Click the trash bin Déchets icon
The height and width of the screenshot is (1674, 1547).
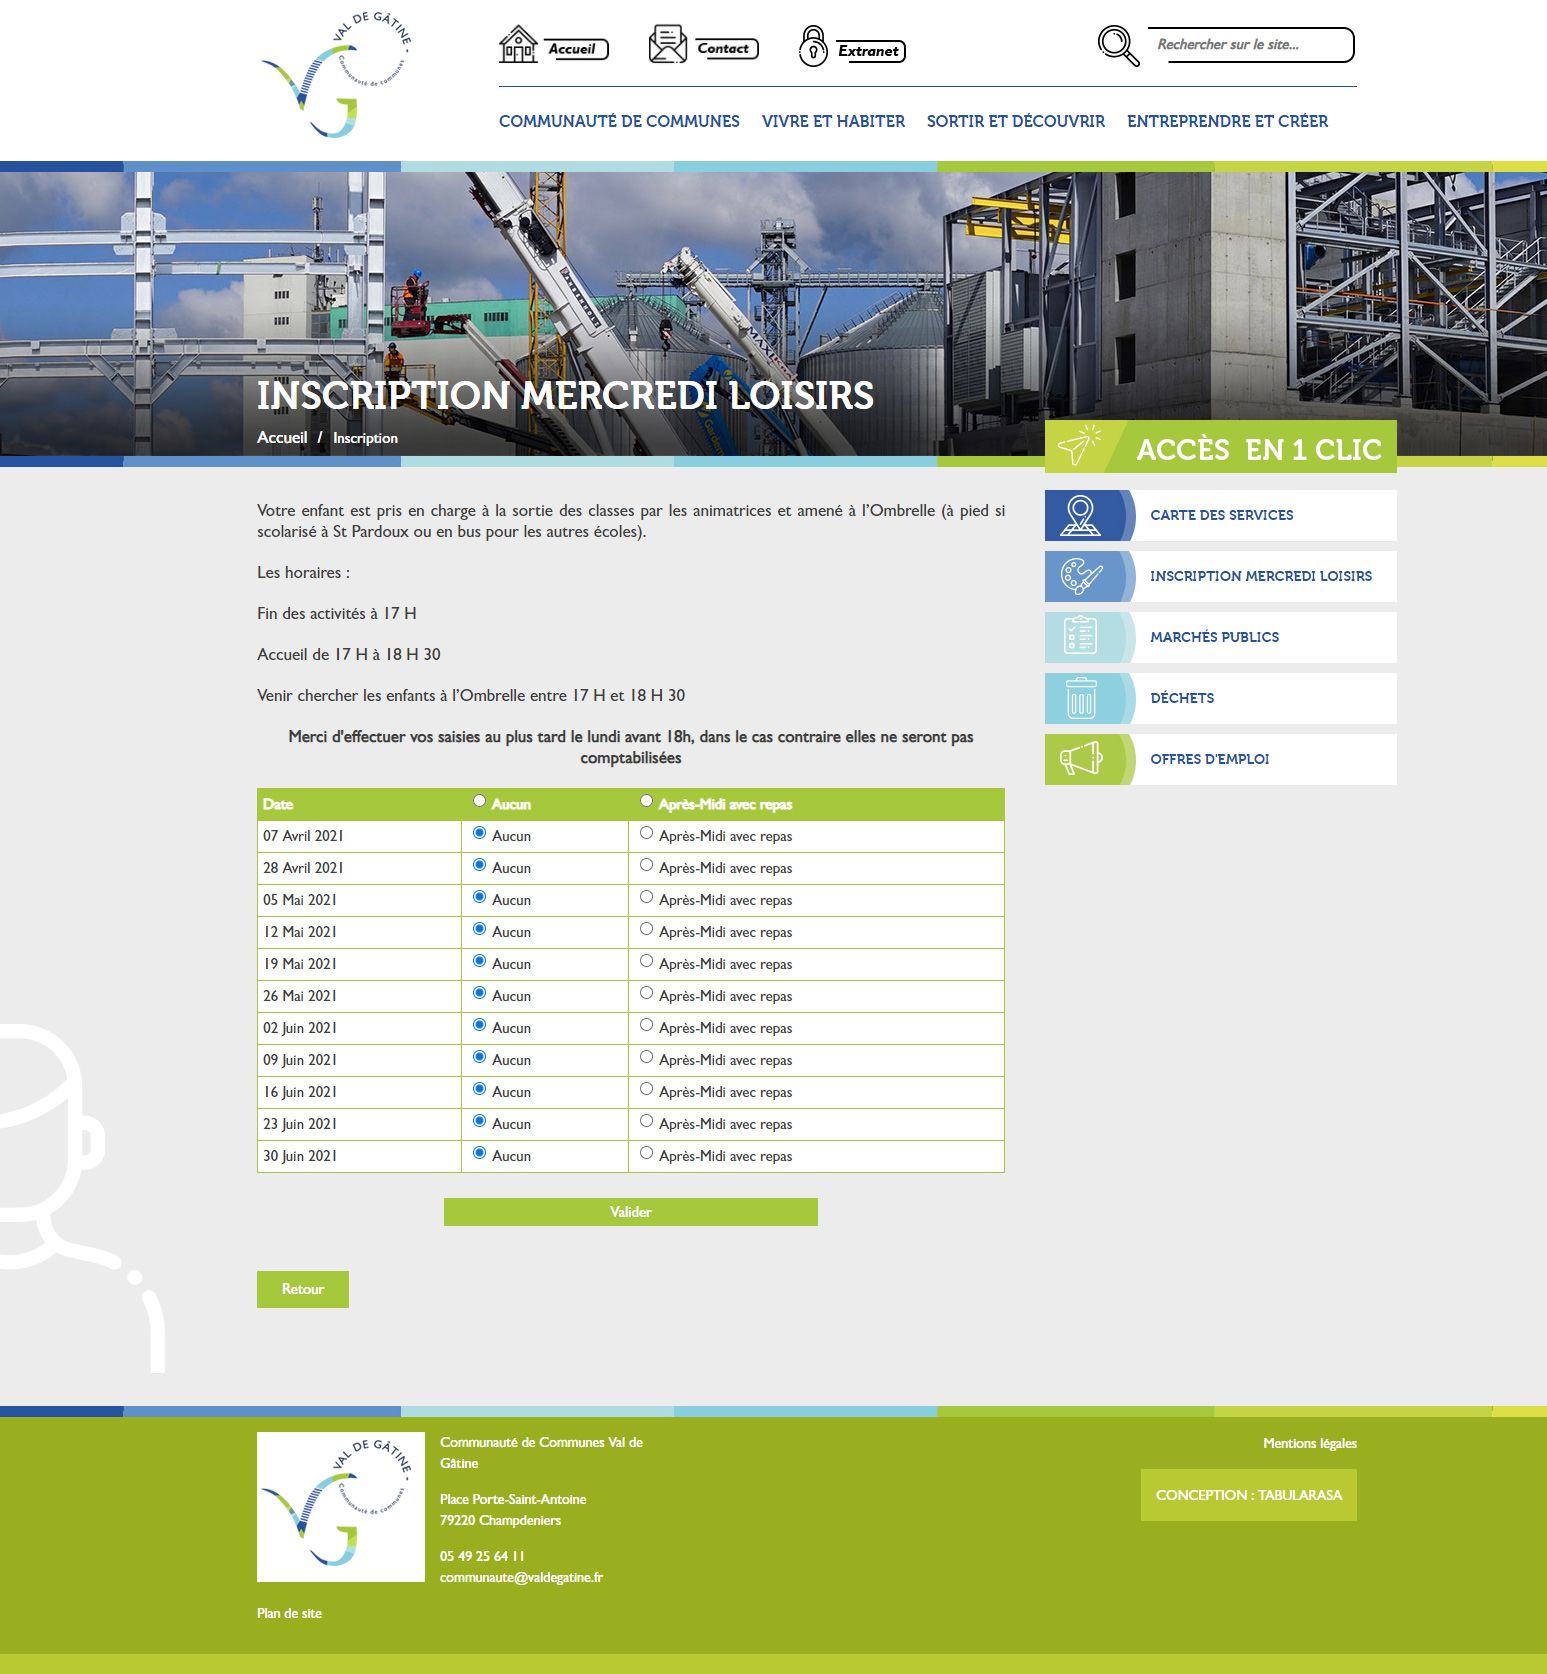(x=1081, y=698)
